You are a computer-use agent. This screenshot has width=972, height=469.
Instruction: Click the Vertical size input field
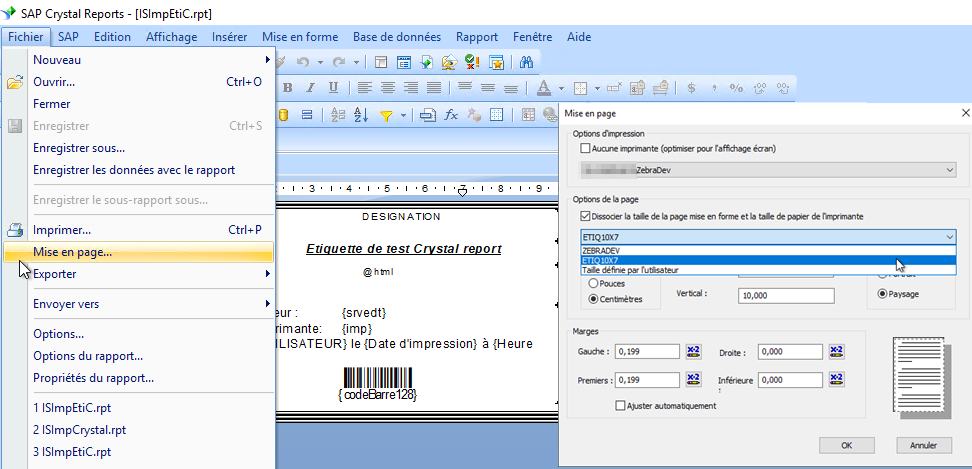pyautogui.click(x=786, y=295)
